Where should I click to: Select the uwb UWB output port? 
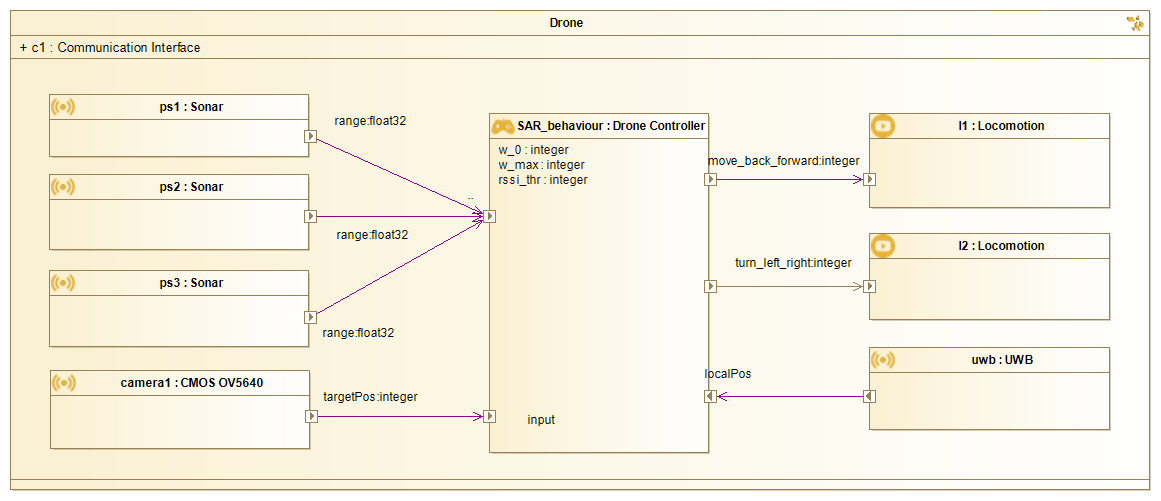tap(869, 397)
